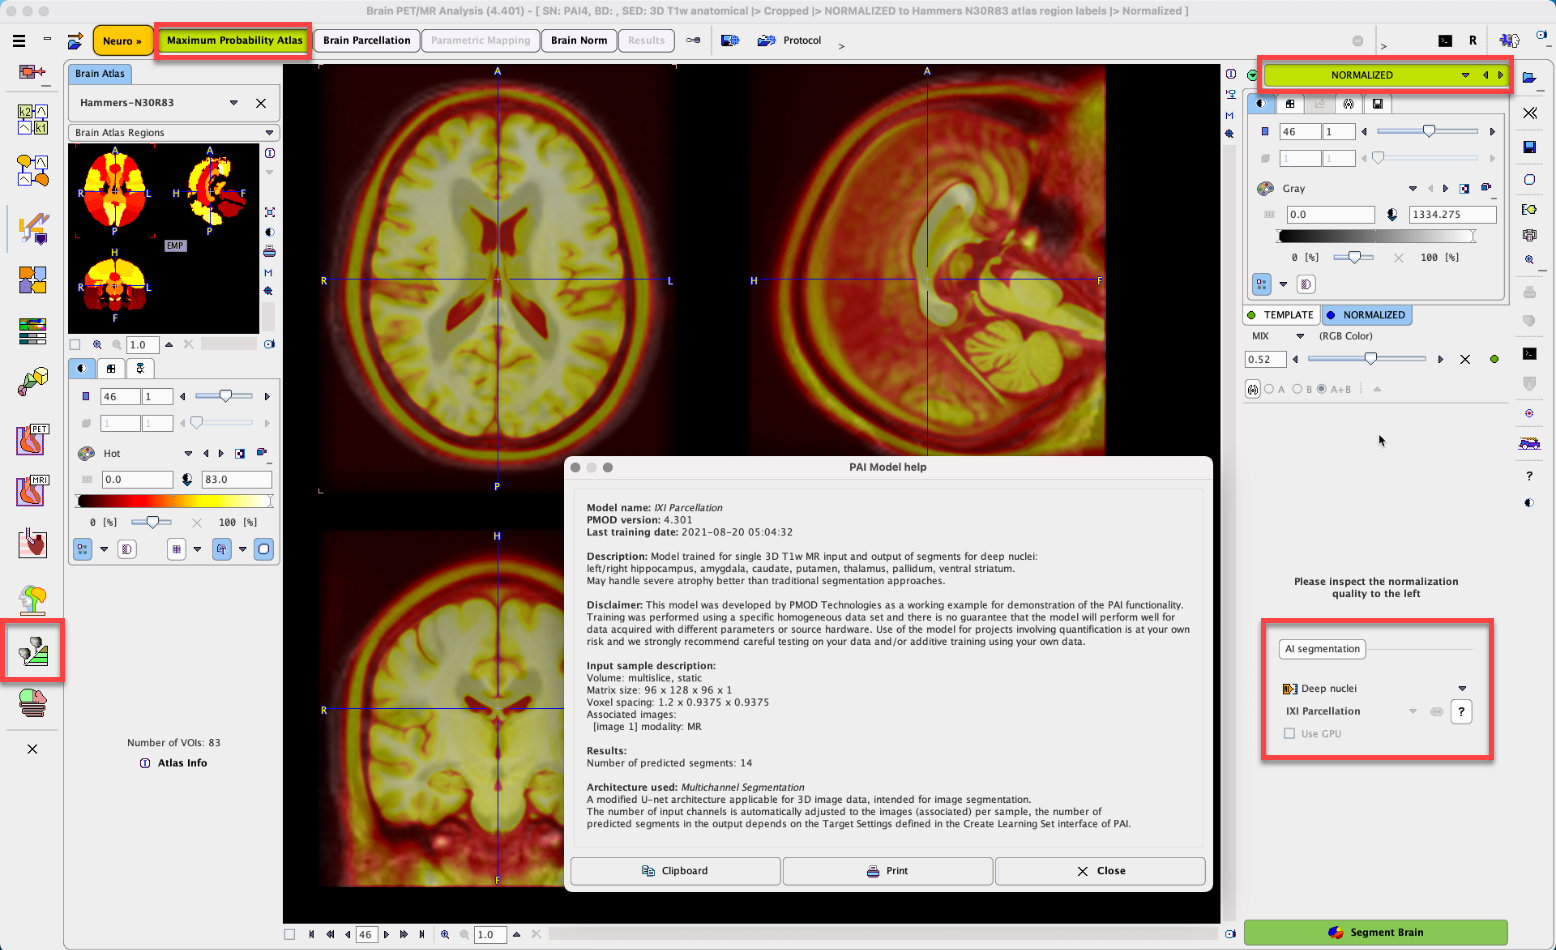Open the Hammers-N30R83 atlas dropdown
The image size is (1556, 950).
(x=234, y=103)
